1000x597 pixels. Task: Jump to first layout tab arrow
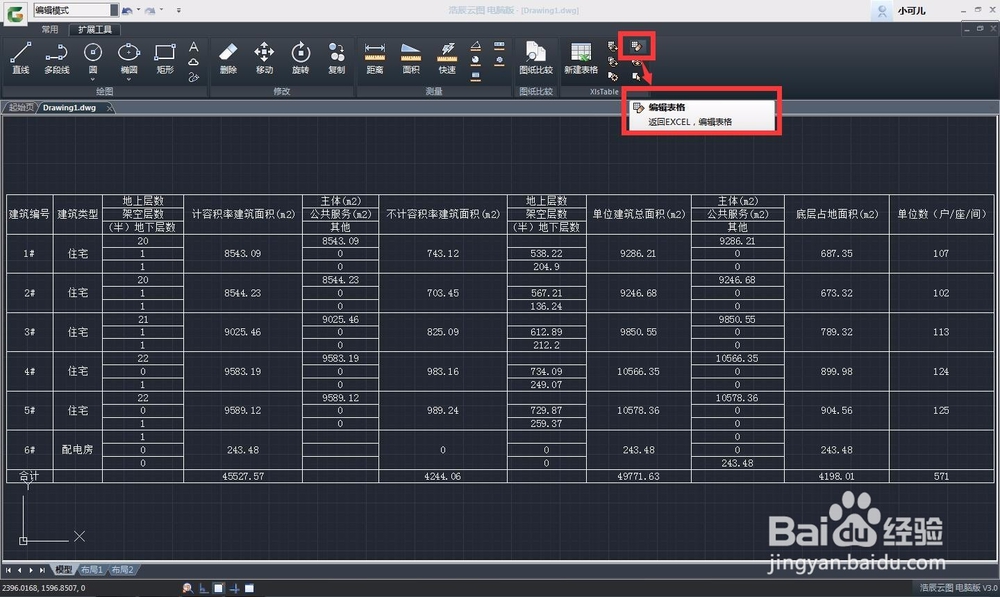[8, 570]
